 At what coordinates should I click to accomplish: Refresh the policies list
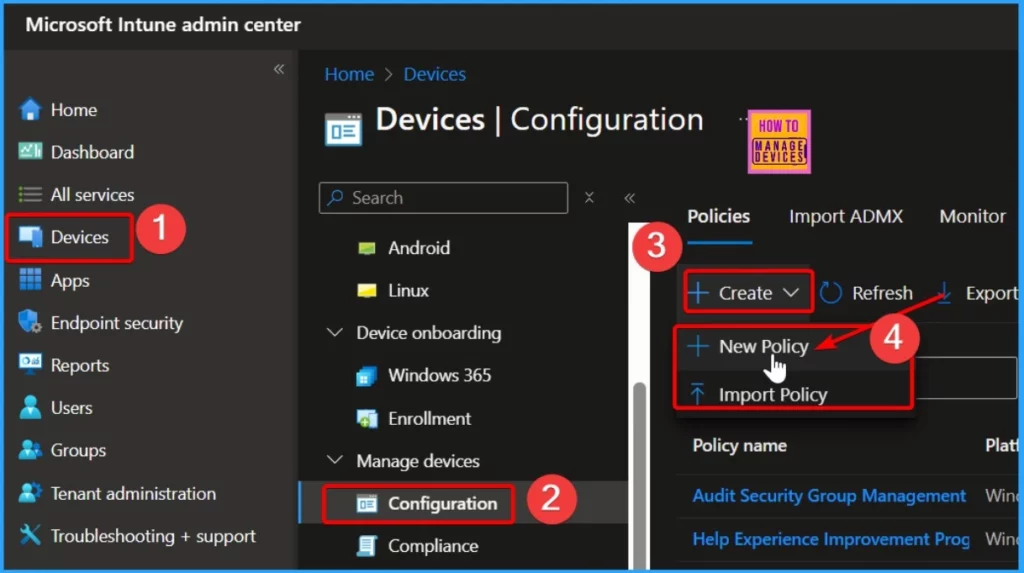867,293
